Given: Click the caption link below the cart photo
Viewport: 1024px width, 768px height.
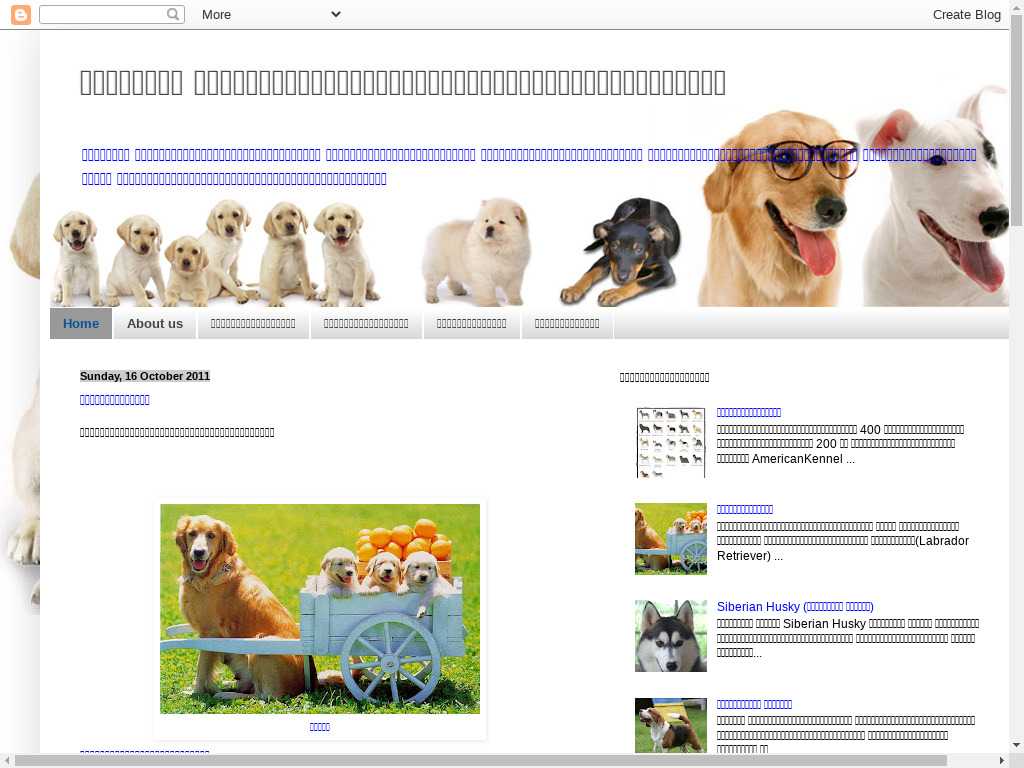Looking at the screenshot, I should [319, 726].
